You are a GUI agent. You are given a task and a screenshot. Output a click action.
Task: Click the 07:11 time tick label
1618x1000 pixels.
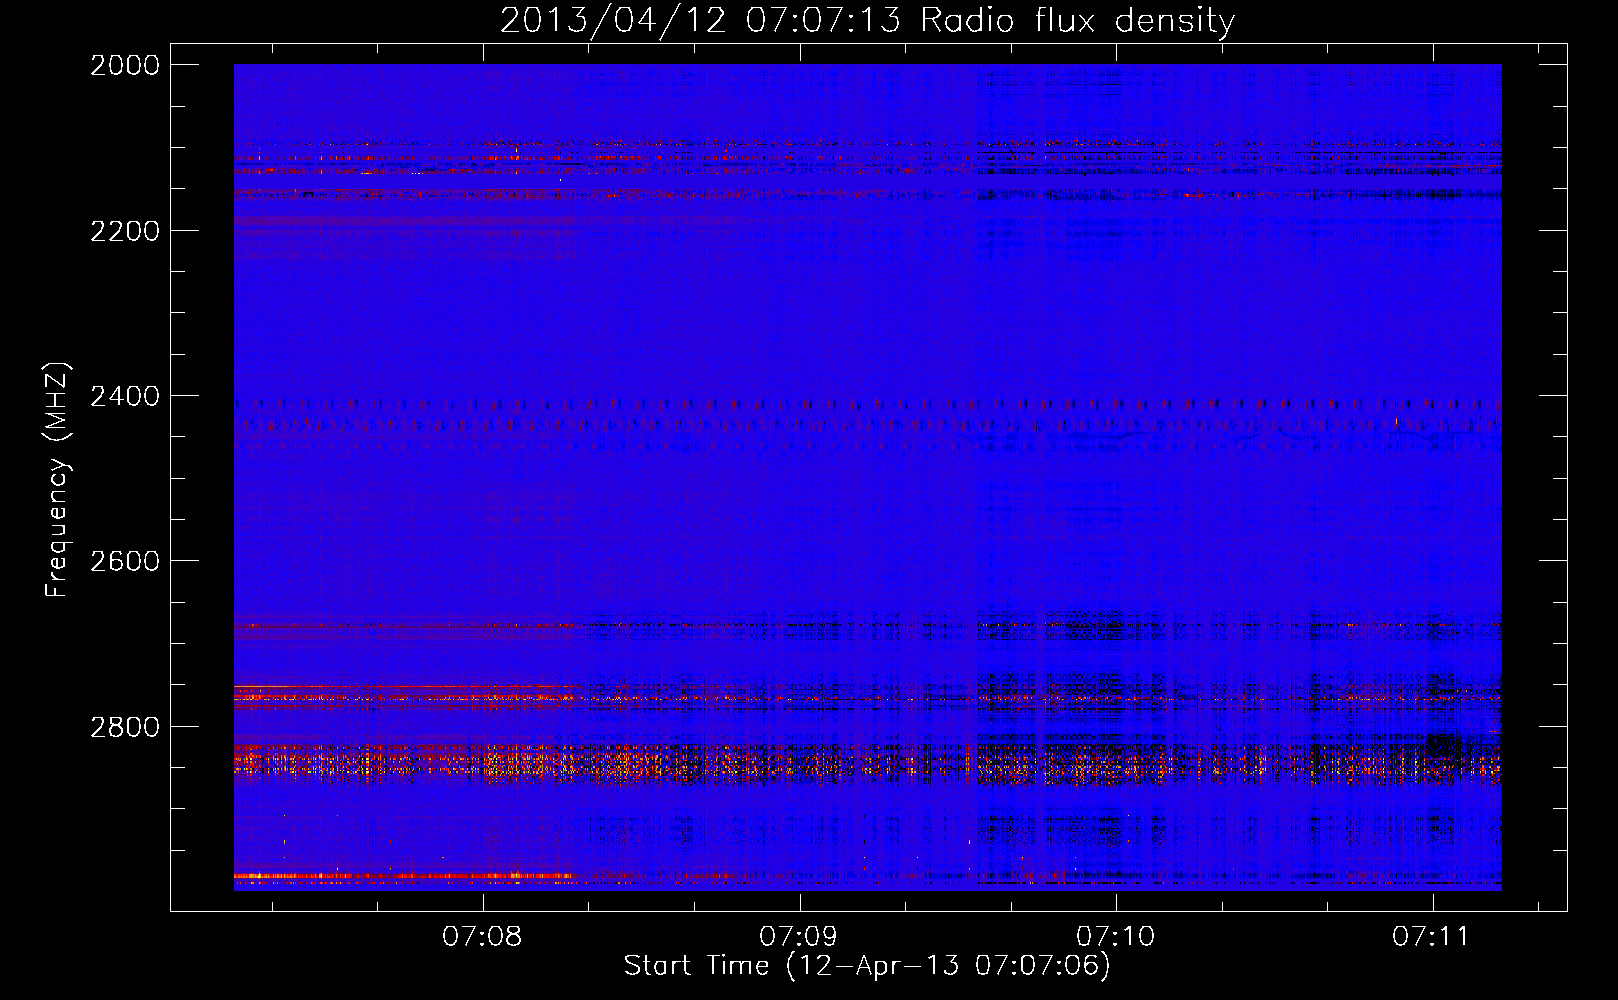(x=1431, y=937)
